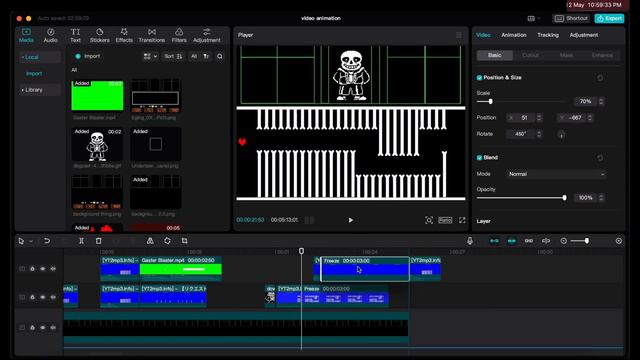640x360 pixels.
Task: Open the Audio tab
Action: coord(51,36)
